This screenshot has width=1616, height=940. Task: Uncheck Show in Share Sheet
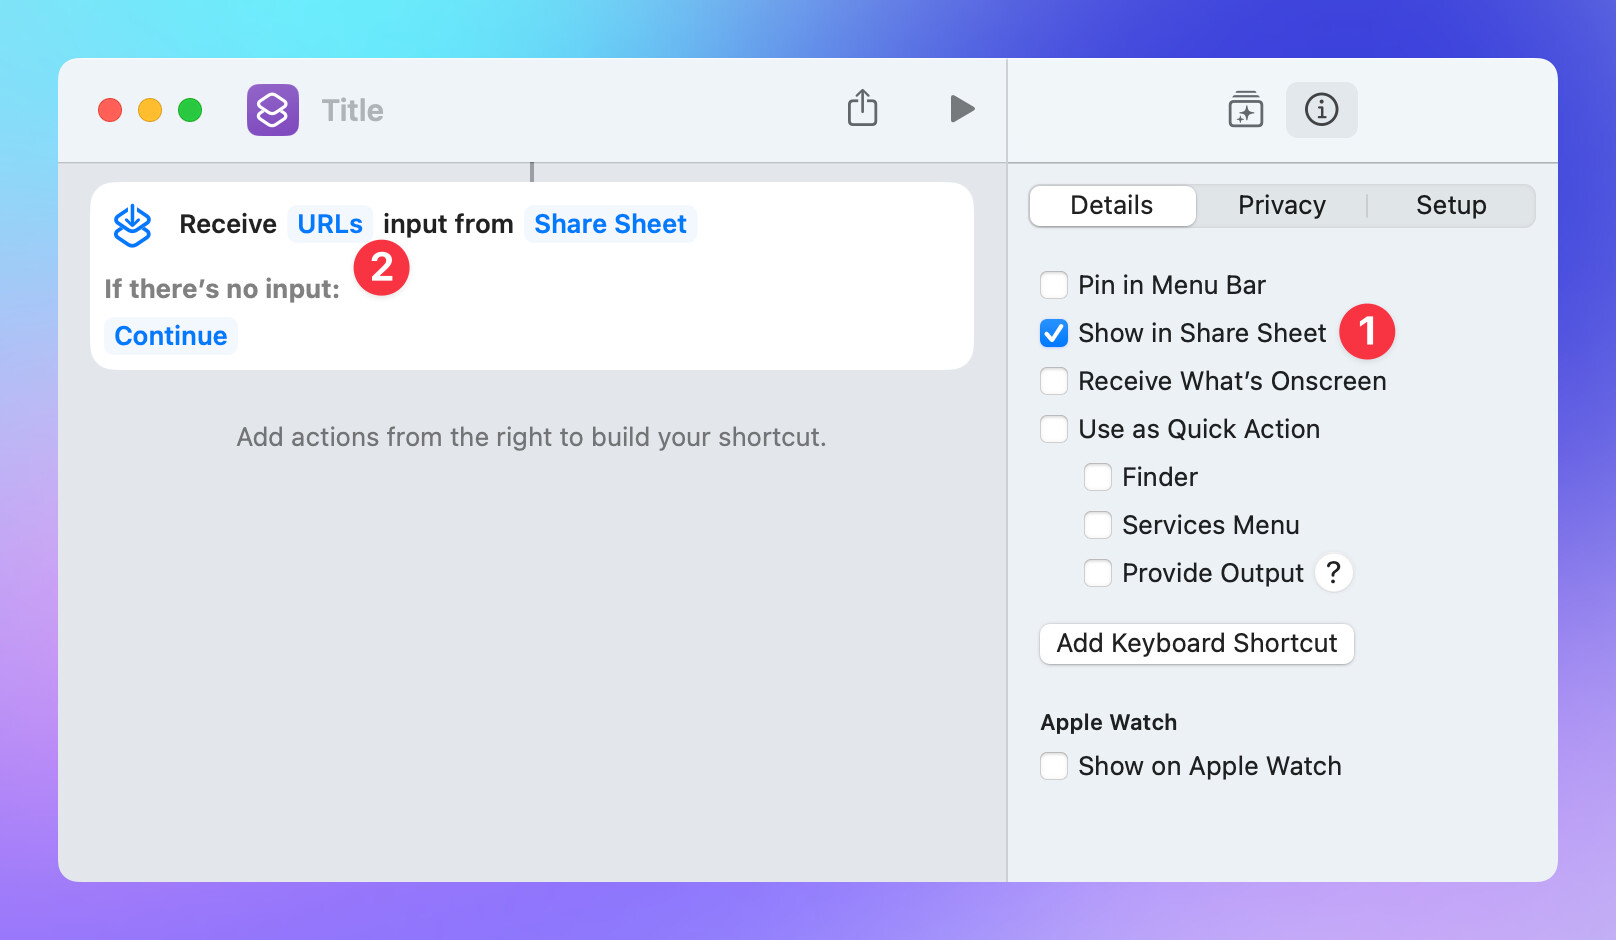point(1054,333)
